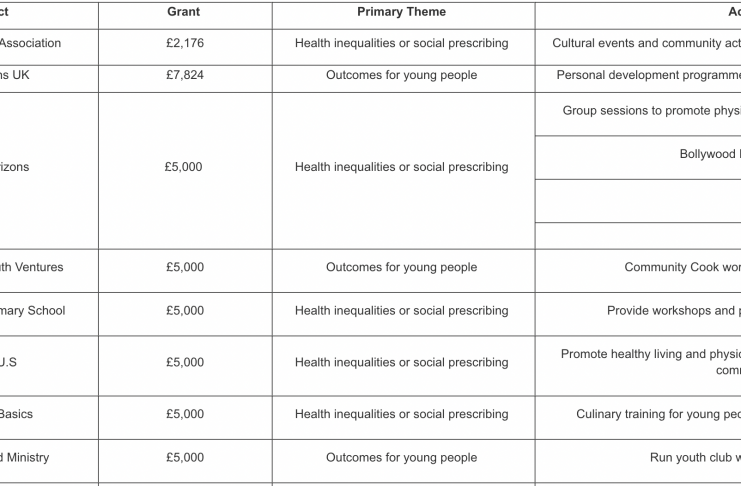Click the Provide workshops activity cell
Image resolution: width=741 pixels, height=486 pixels.
(673, 310)
